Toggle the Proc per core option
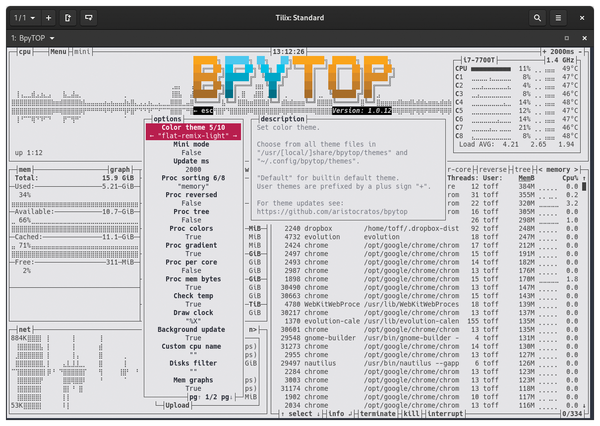 tap(191, 266)
